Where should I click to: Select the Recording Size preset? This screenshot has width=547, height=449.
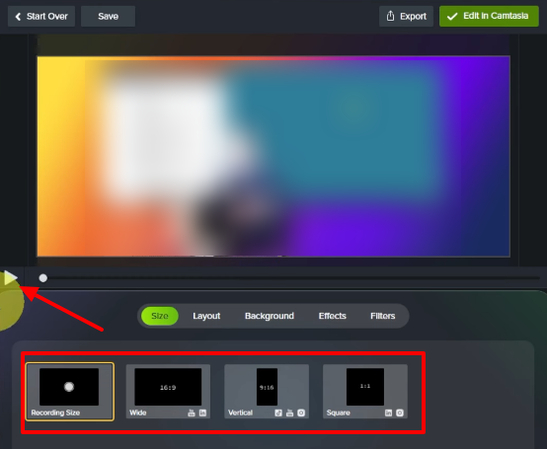pyautogui.click(x=70, y=391)
